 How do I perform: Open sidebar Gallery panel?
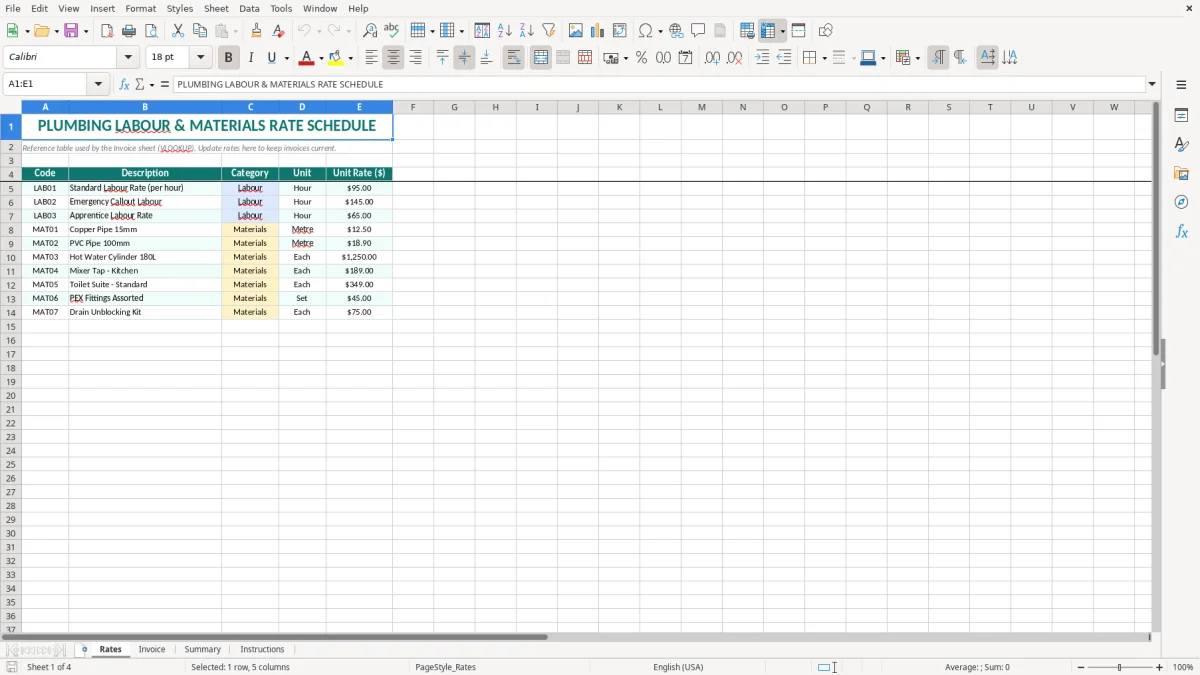1181,173
